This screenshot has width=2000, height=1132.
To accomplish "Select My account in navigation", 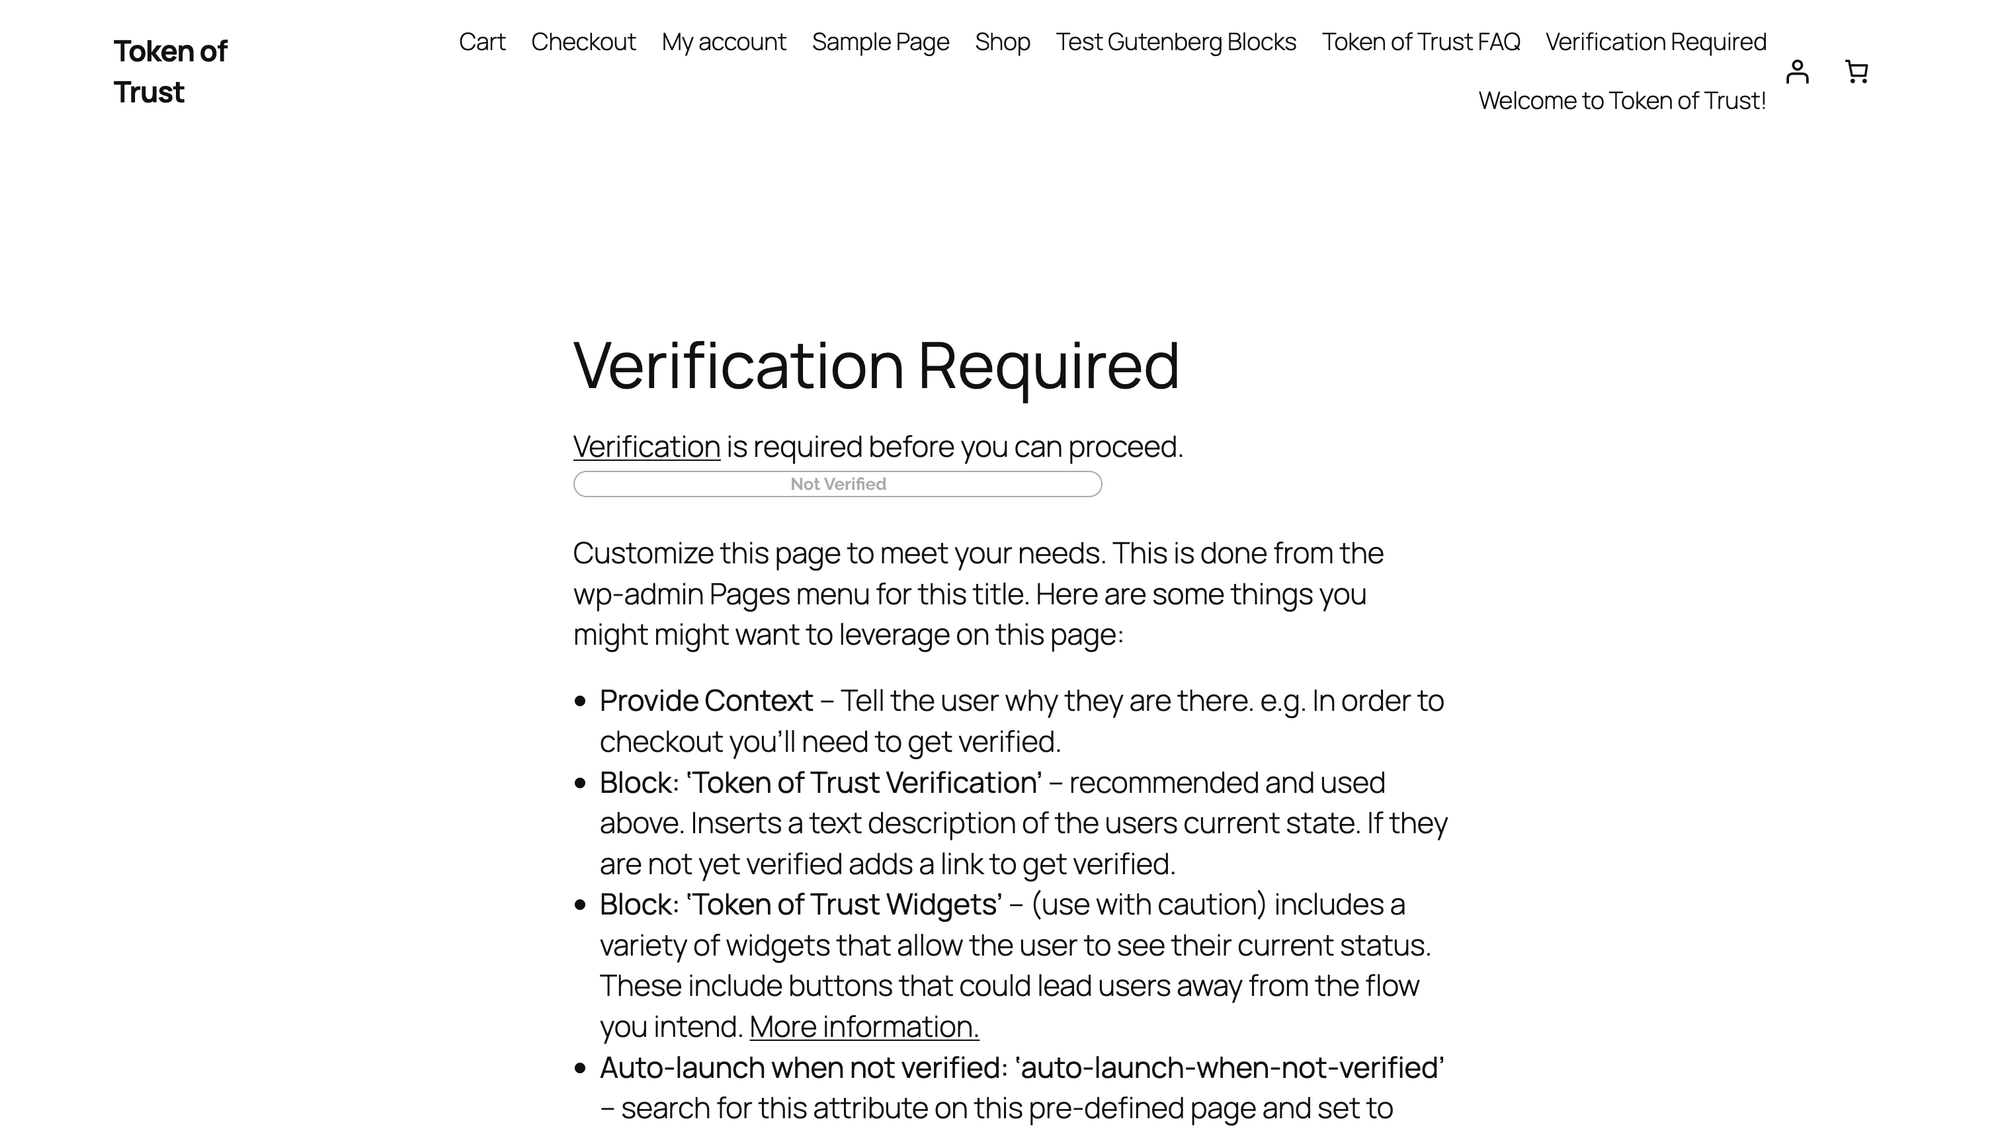I will click(724, 42).
